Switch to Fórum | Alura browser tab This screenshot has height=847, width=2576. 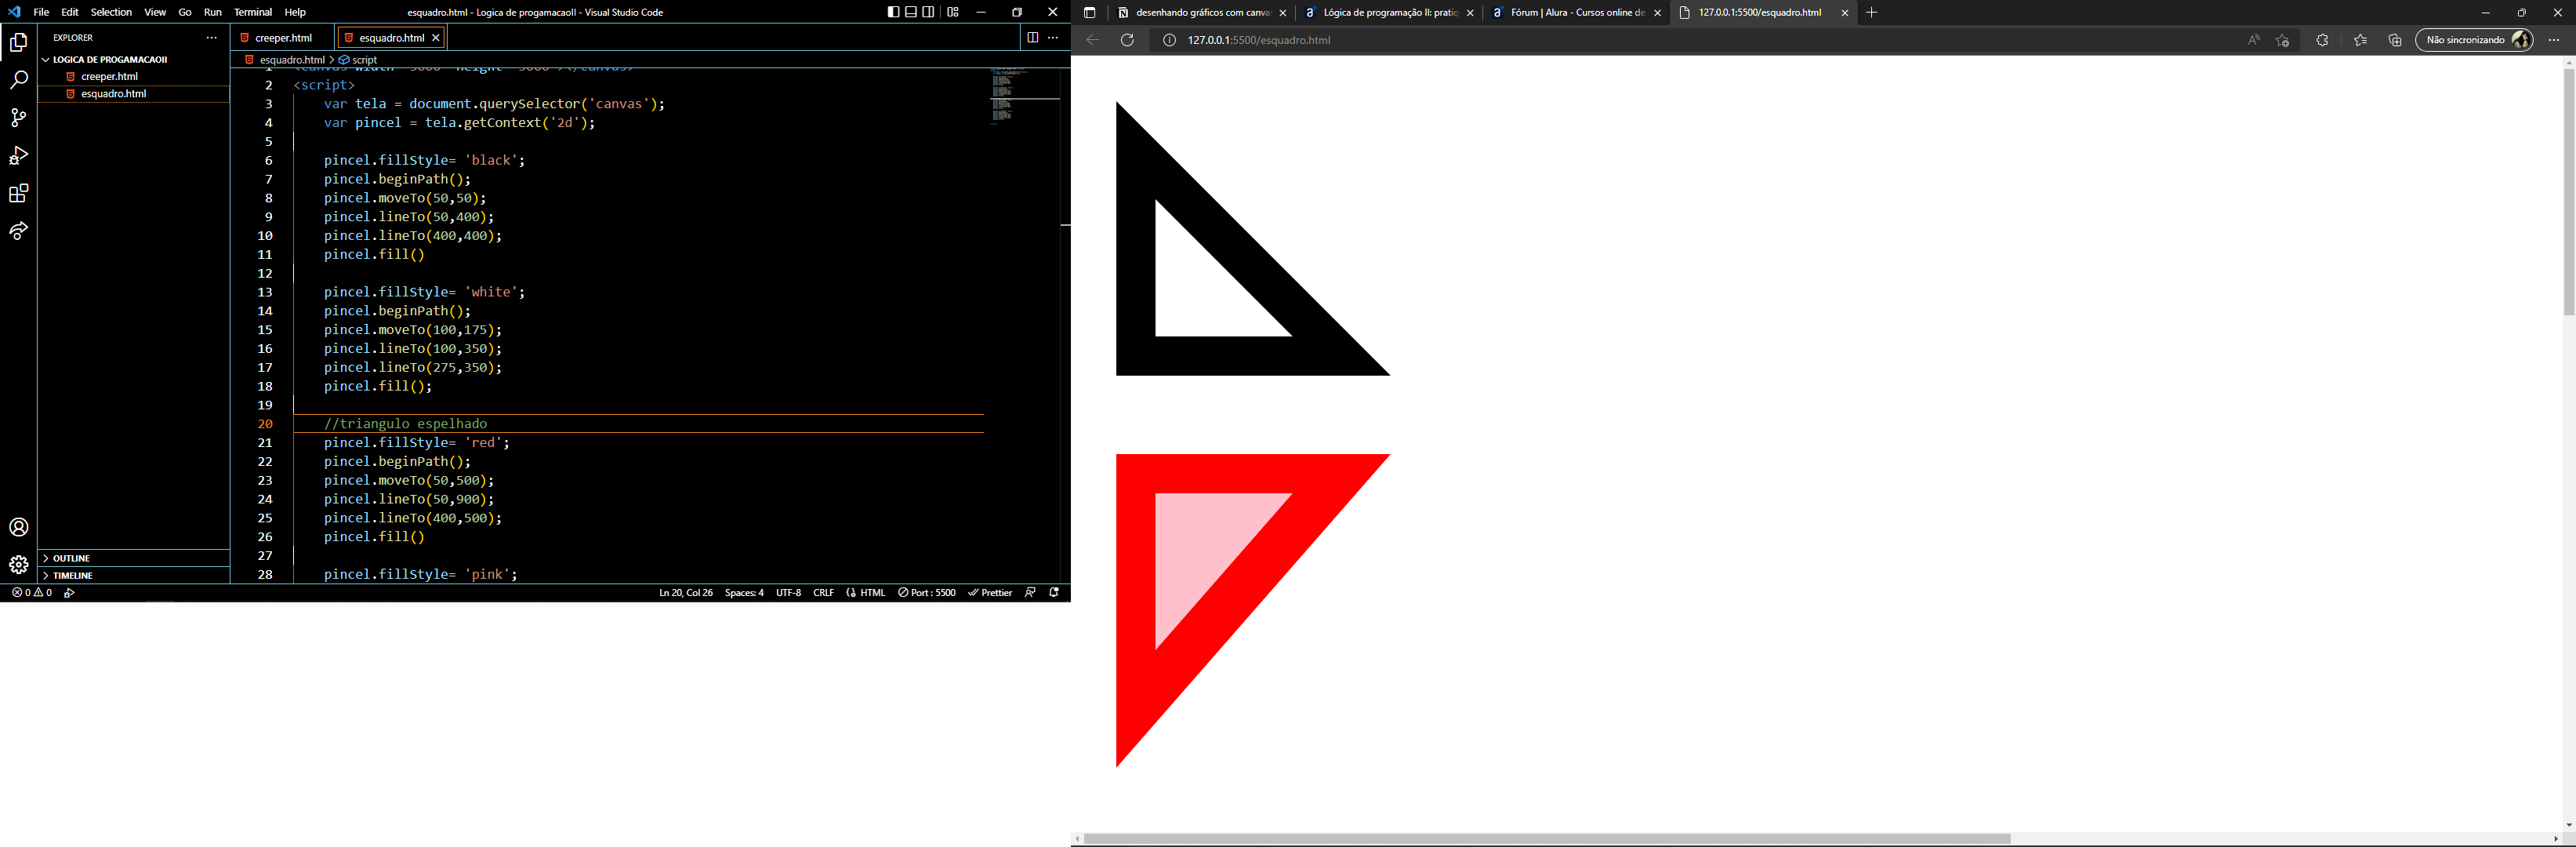click(x=1576, y=13)
